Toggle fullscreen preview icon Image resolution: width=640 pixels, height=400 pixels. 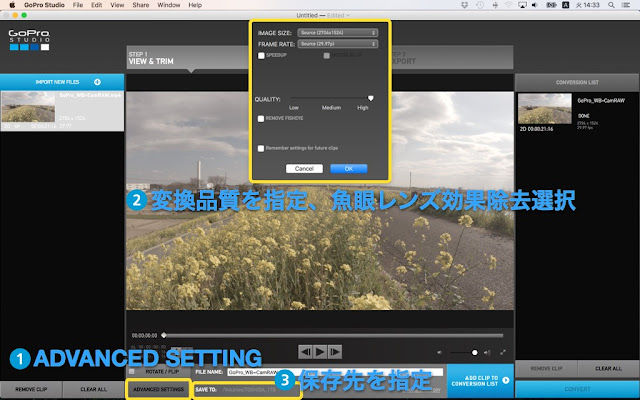click(x=503, y=352)
